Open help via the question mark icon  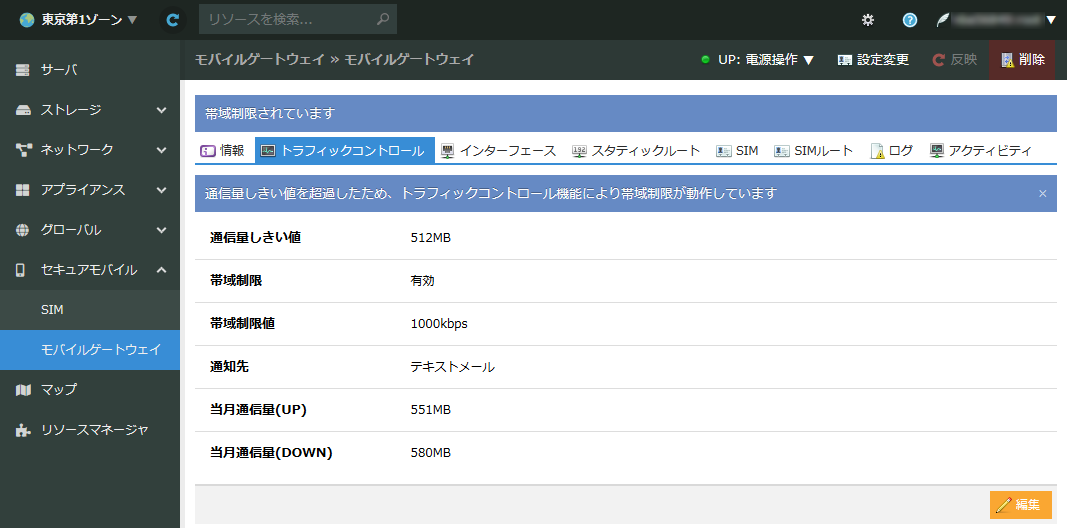[x=910, y=20]
